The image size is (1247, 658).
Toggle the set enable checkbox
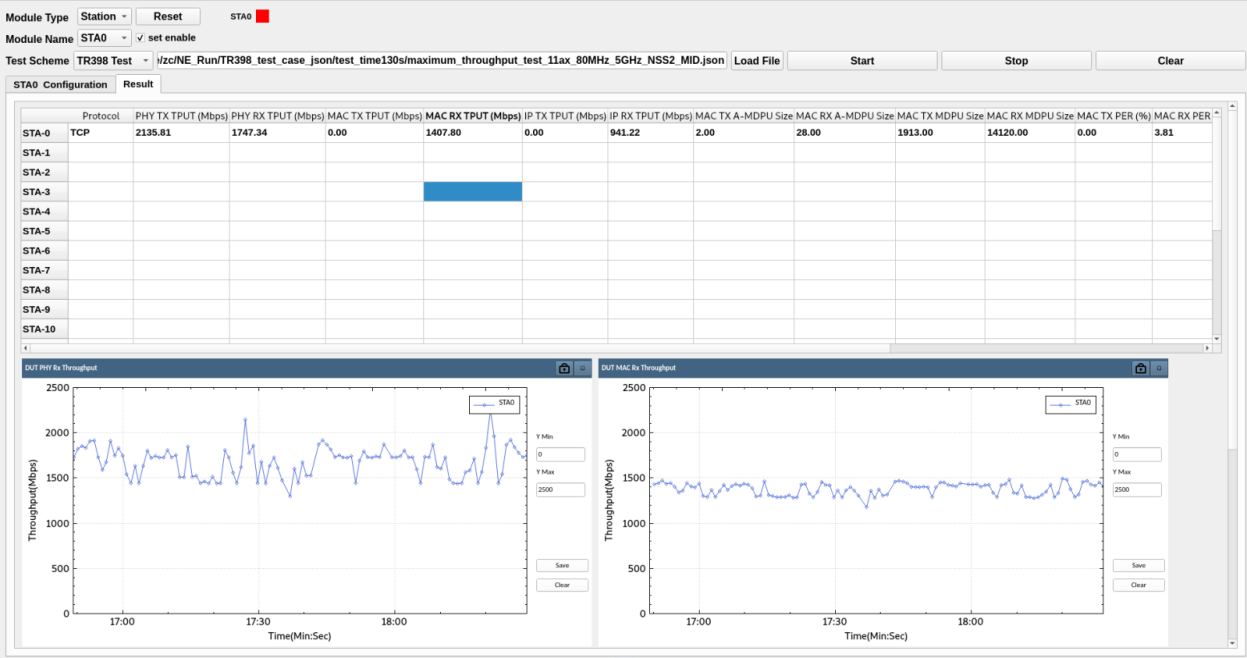tap(141, 38)
